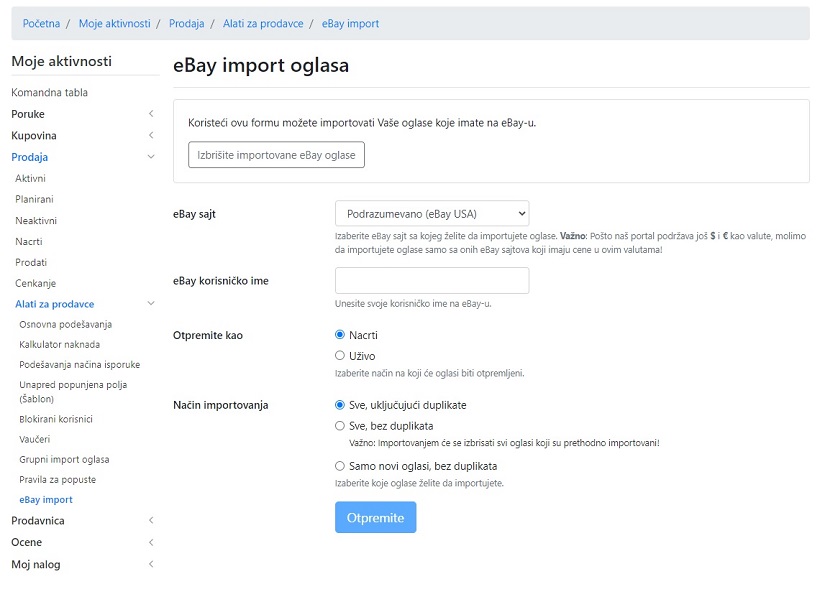Open Pravila za popuste link
The image size is (825, 597).
coord(58,480)
